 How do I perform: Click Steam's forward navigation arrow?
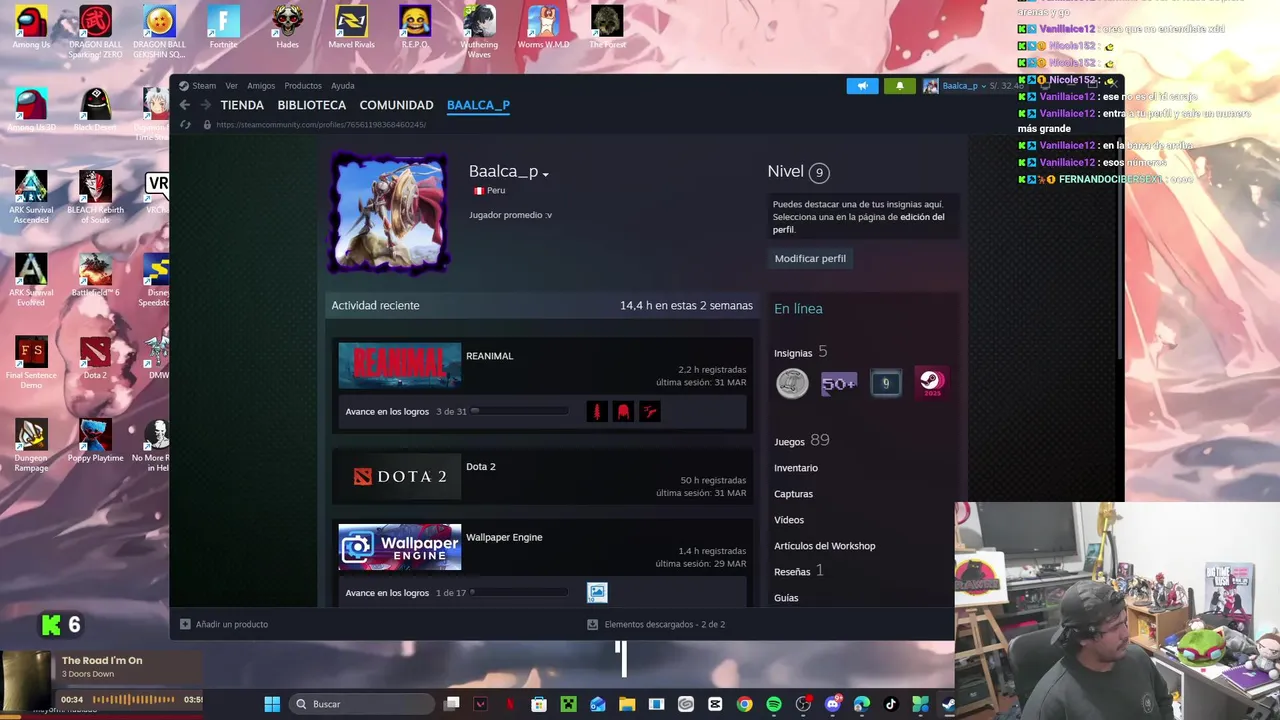click(206, 105)
